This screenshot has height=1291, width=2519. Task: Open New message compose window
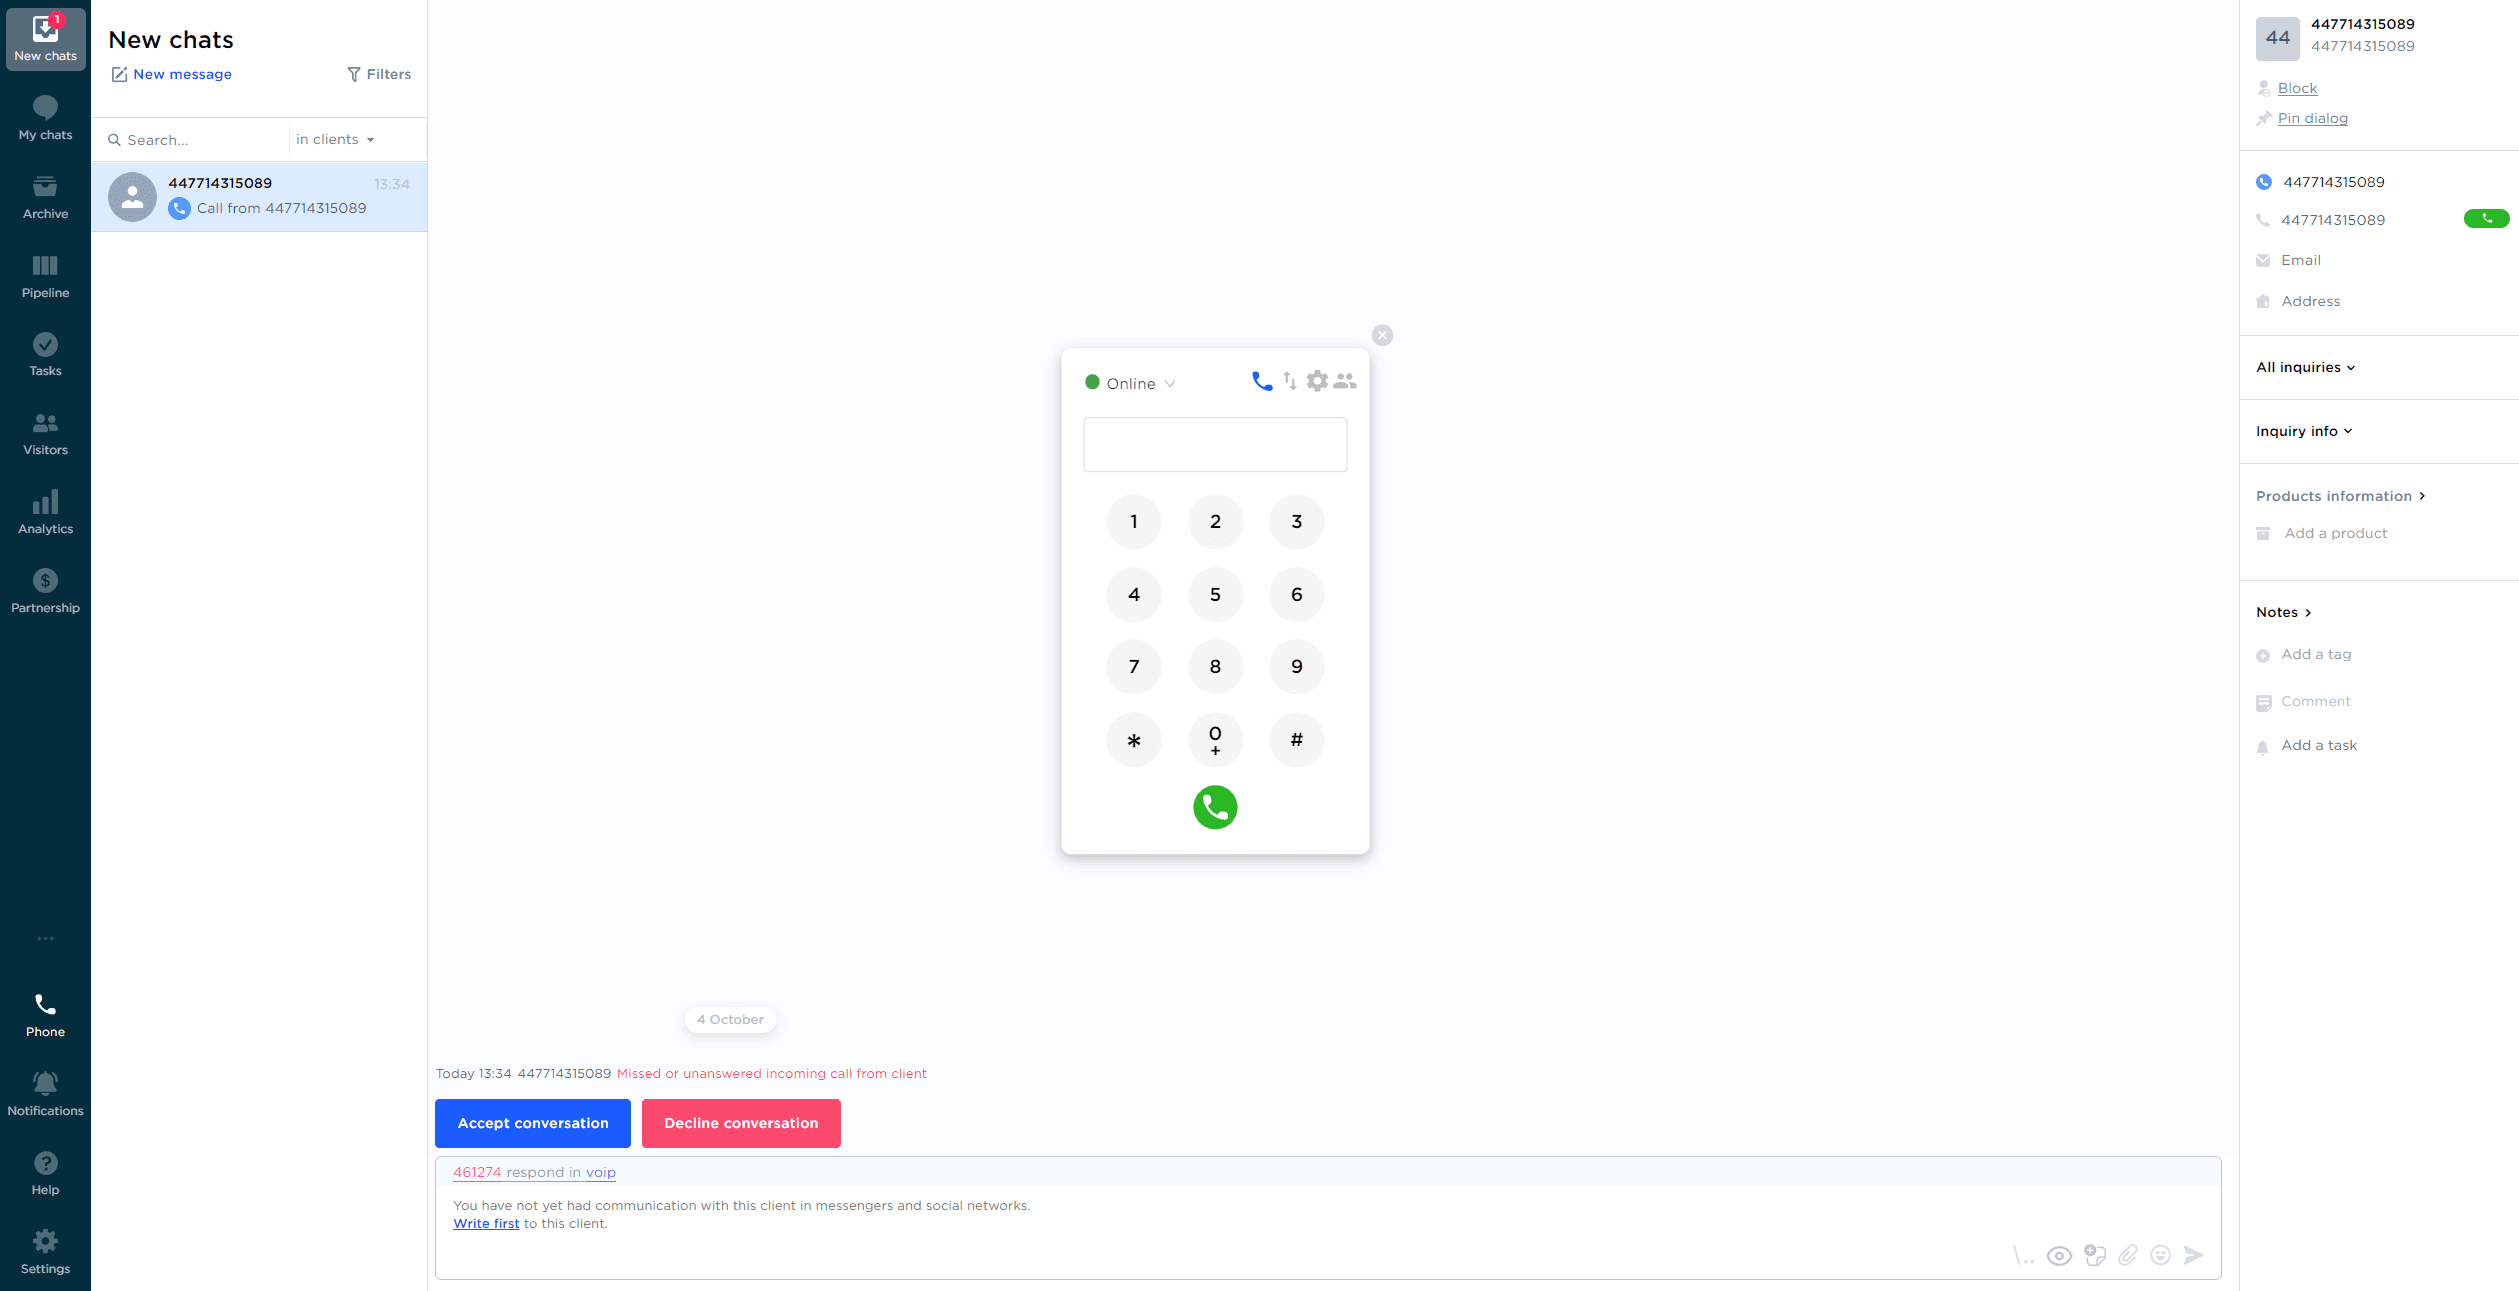pos(170,72)
